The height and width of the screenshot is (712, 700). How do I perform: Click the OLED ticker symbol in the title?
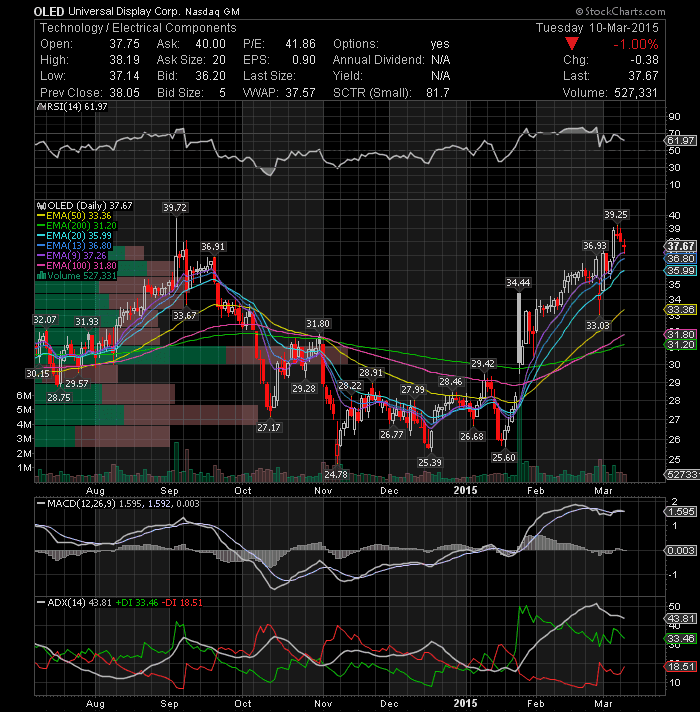point(49,12)
